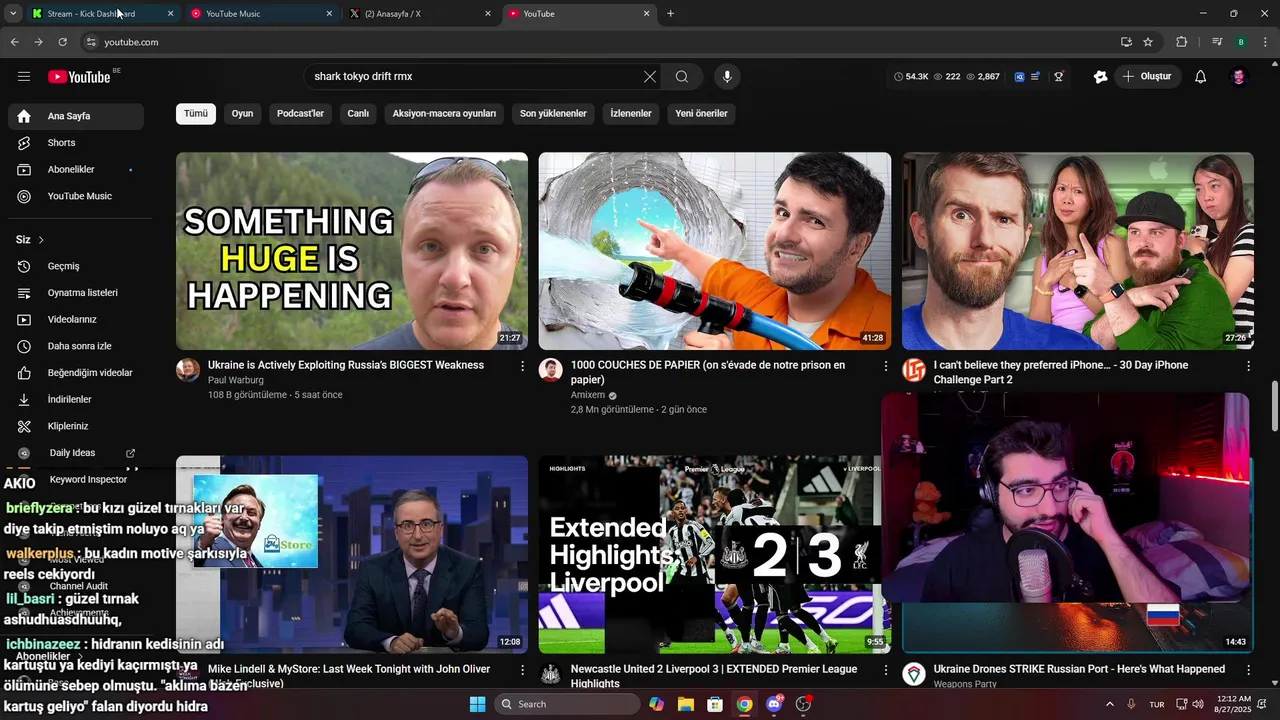The image size is (1280, 720).
Task: Open Weapons Party channel avatar
Action: [914, 674]
